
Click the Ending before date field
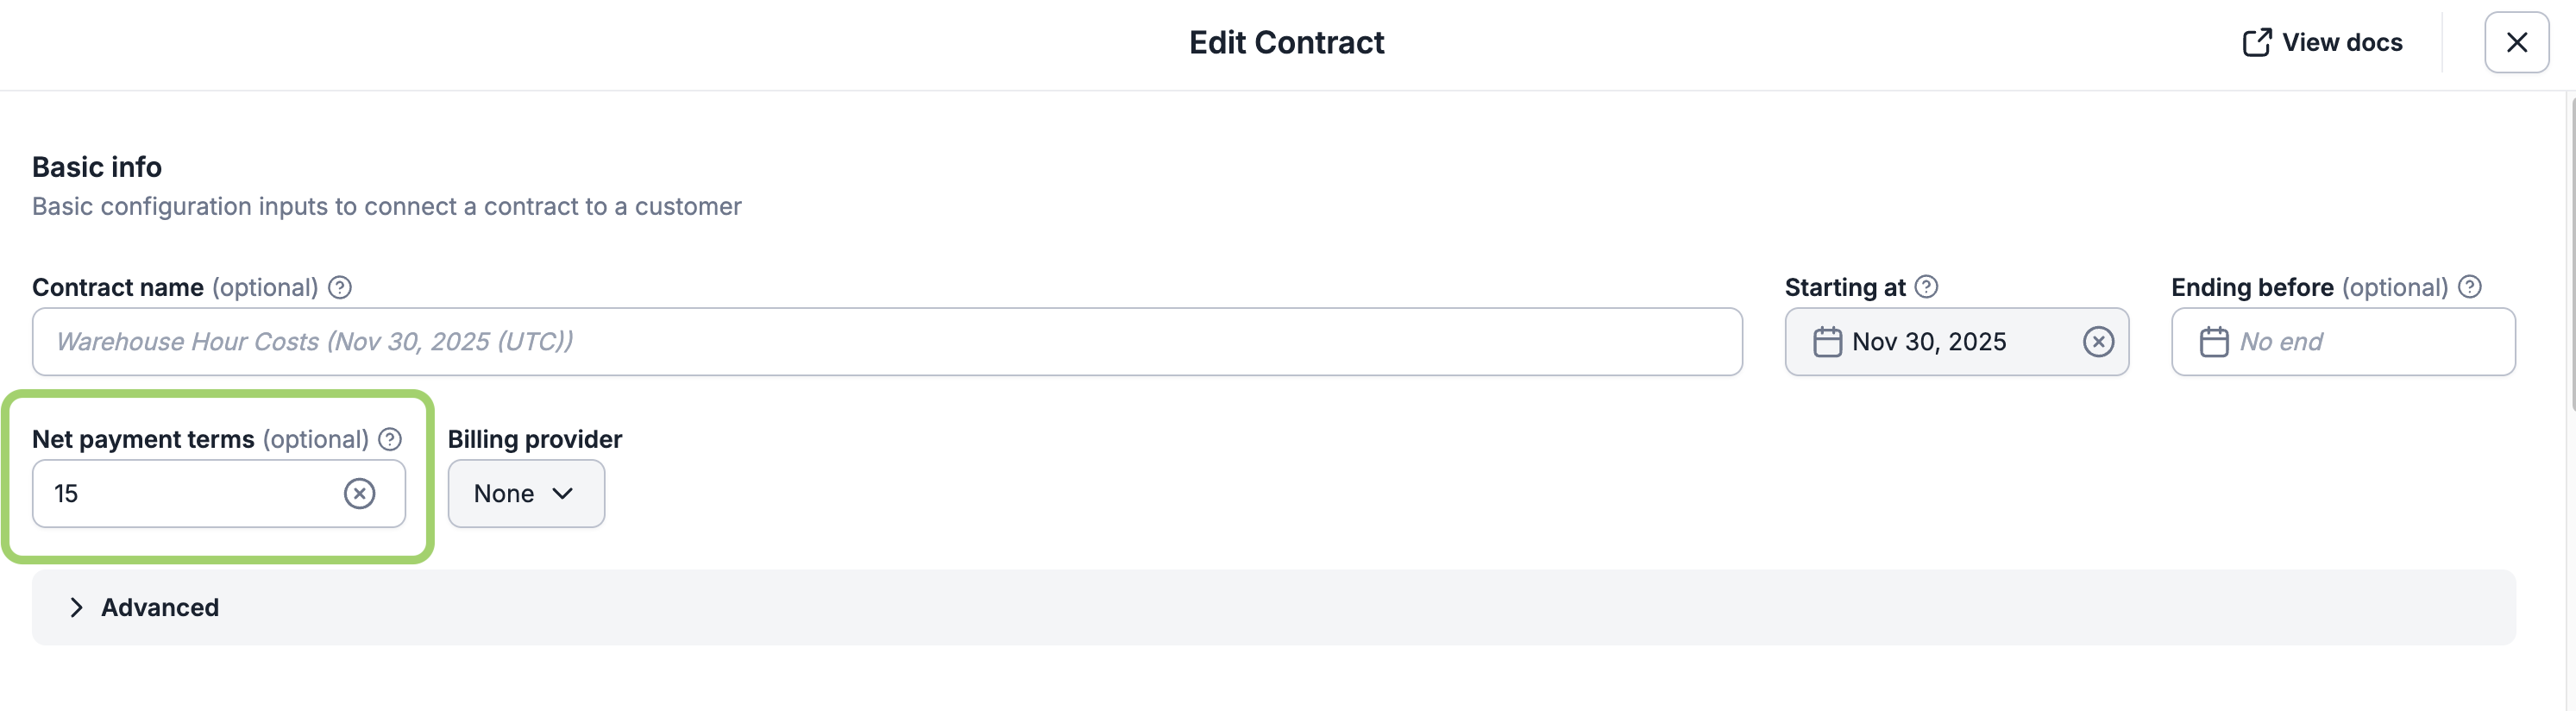coord(2343,341)
